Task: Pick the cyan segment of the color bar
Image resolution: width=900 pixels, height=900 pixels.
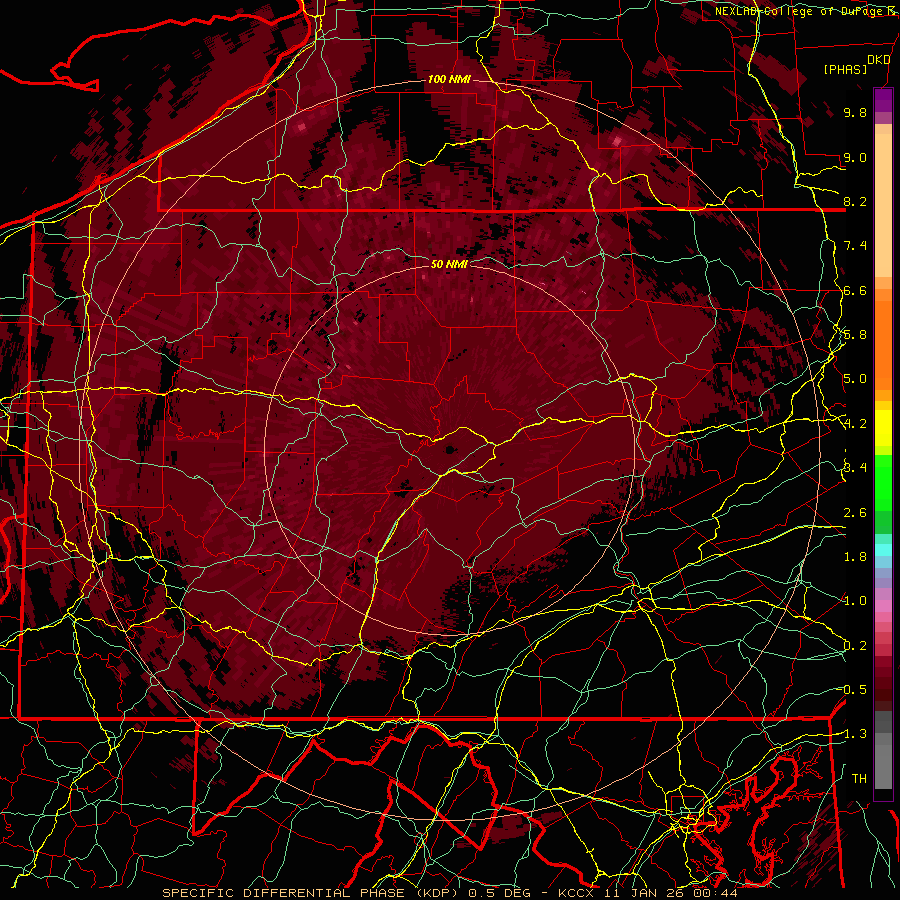Action: 883,550
